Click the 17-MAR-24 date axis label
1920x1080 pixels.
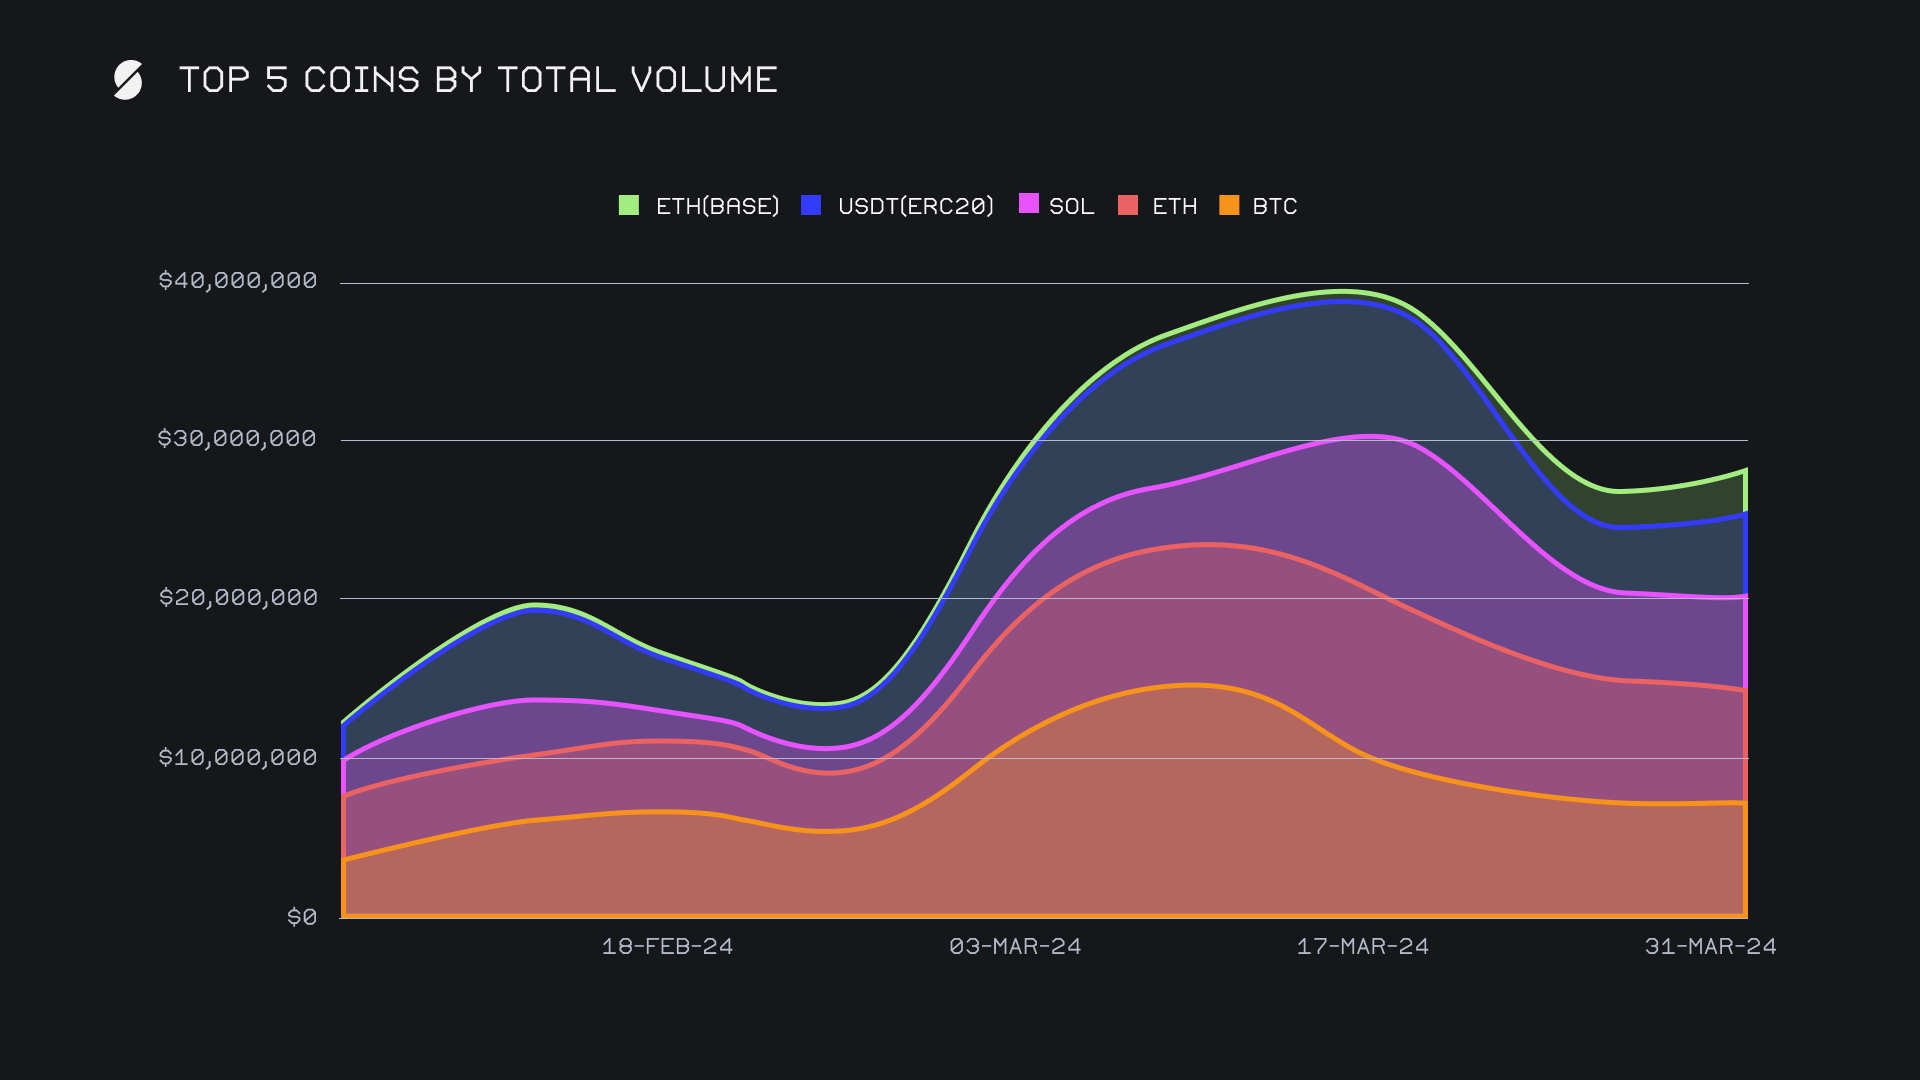(x=1363, y=946)
